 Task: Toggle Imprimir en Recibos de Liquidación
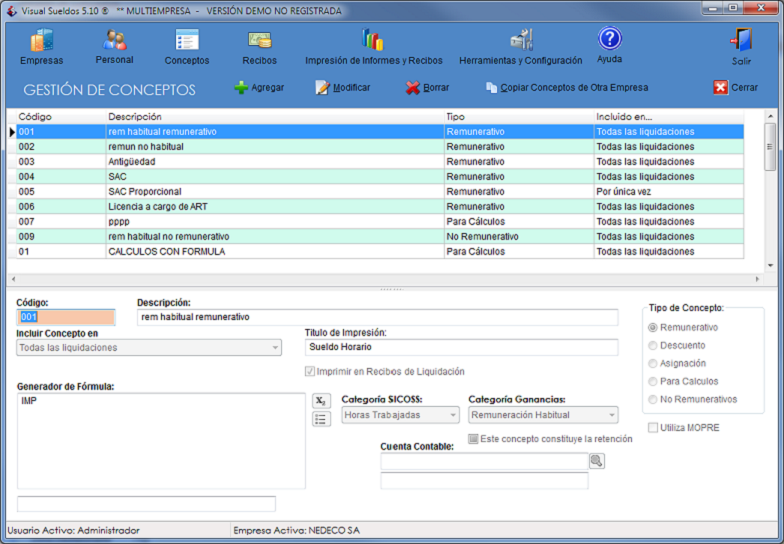pos(310,372)
